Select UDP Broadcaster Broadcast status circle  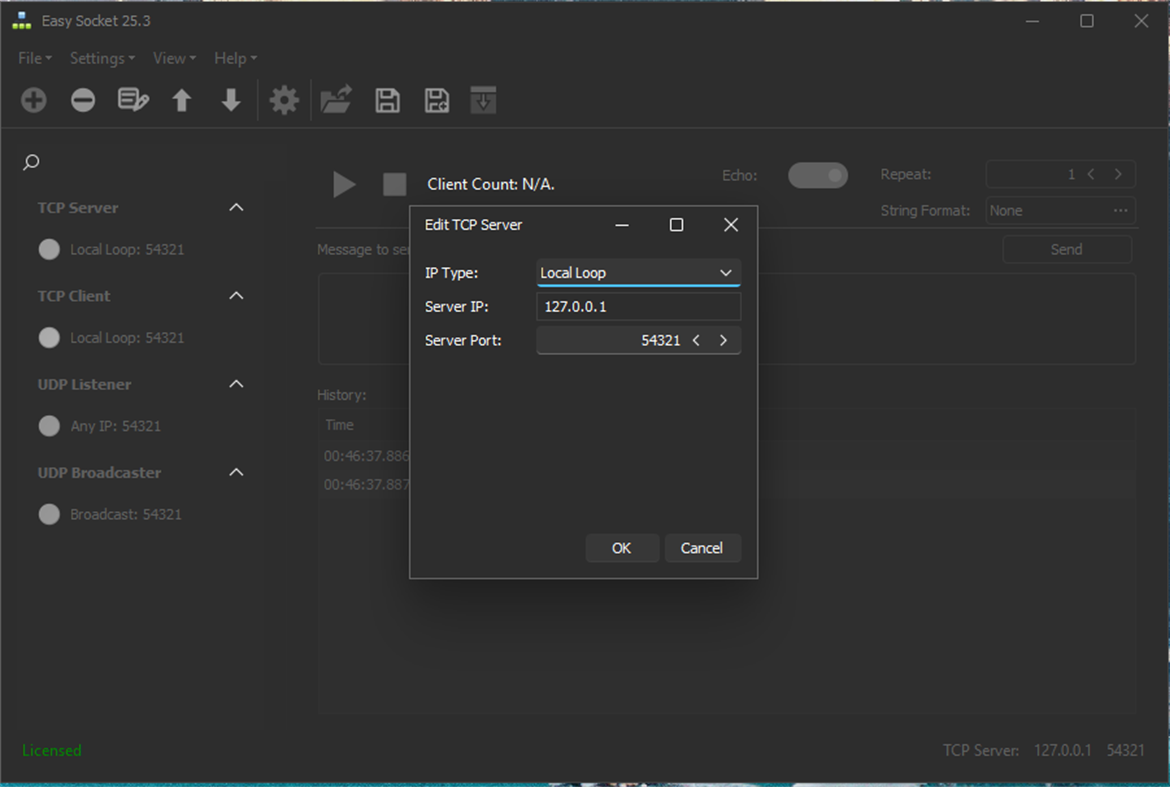pos(49,515)
